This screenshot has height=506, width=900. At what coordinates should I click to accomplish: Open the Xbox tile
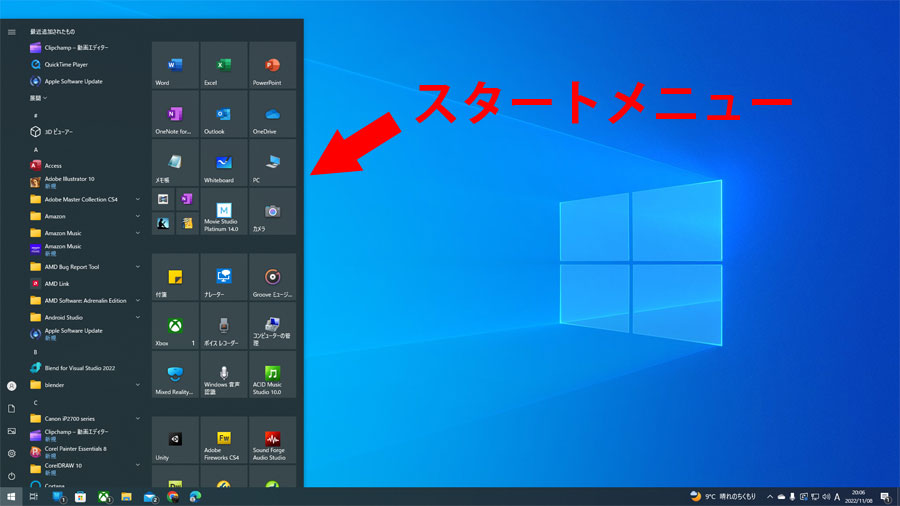coord(175,326)
